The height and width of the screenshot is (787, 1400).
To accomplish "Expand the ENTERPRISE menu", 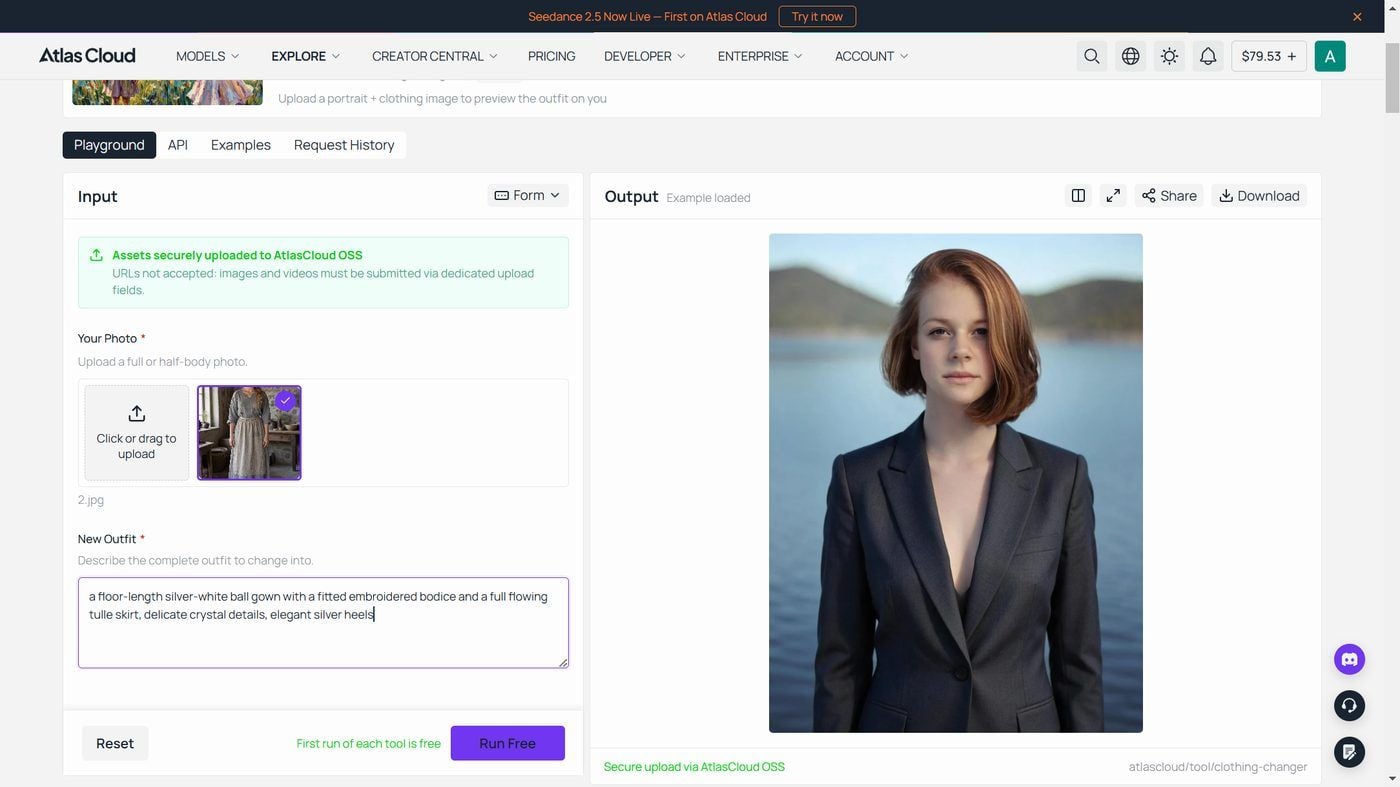I will [x=760, y=56].
